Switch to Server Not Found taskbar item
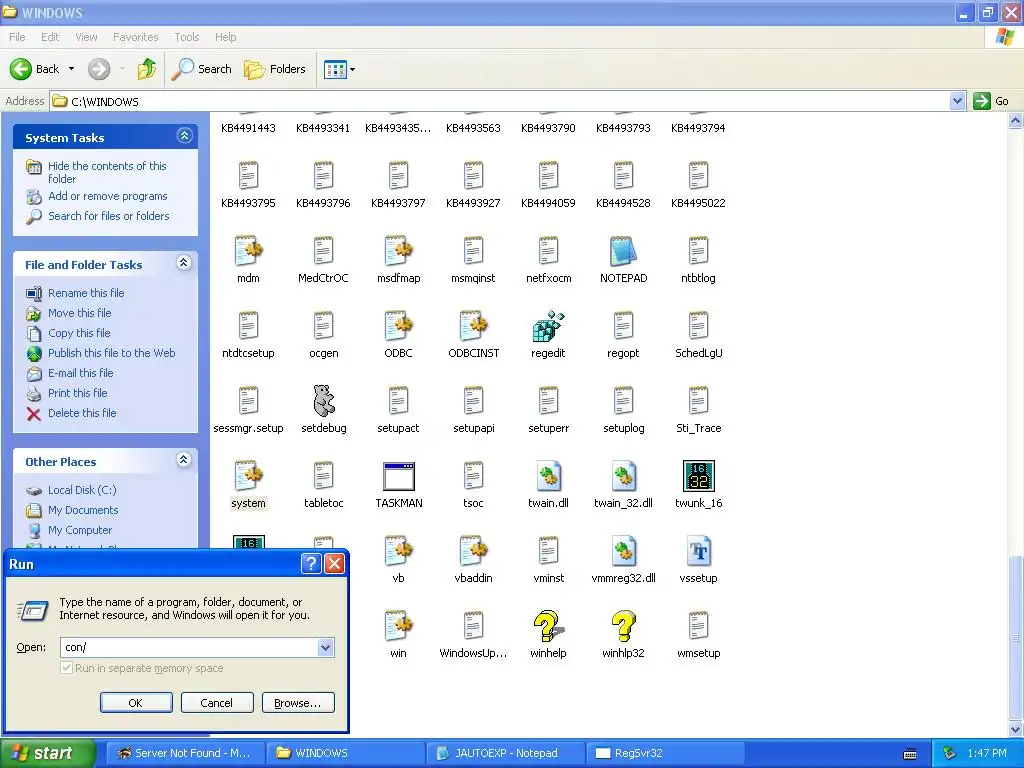 (185, 753)
